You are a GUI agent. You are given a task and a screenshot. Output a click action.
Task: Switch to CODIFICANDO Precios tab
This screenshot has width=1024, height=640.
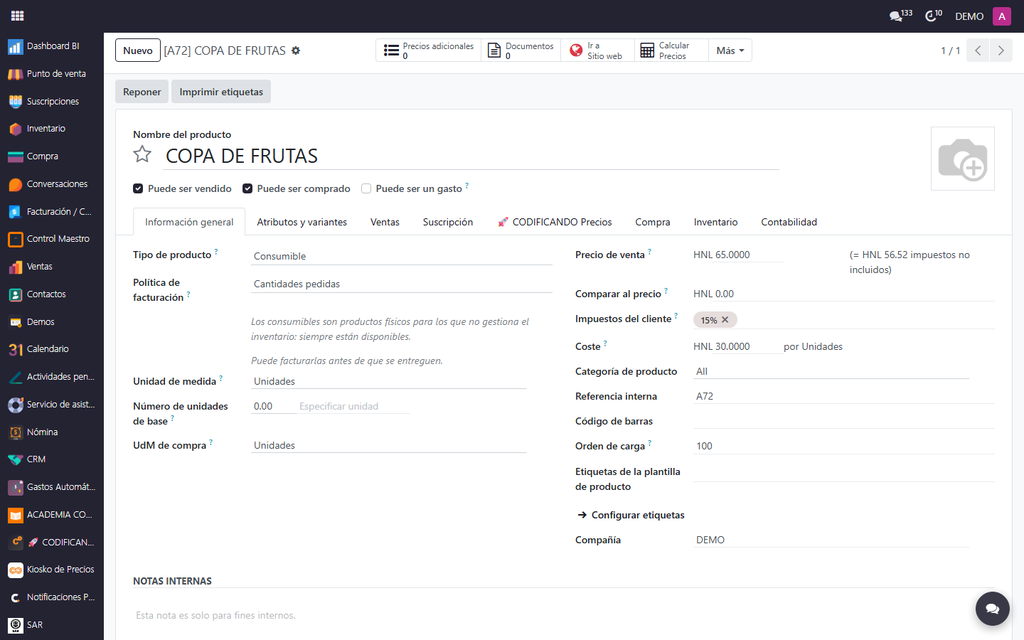click(x=554, y=222)
